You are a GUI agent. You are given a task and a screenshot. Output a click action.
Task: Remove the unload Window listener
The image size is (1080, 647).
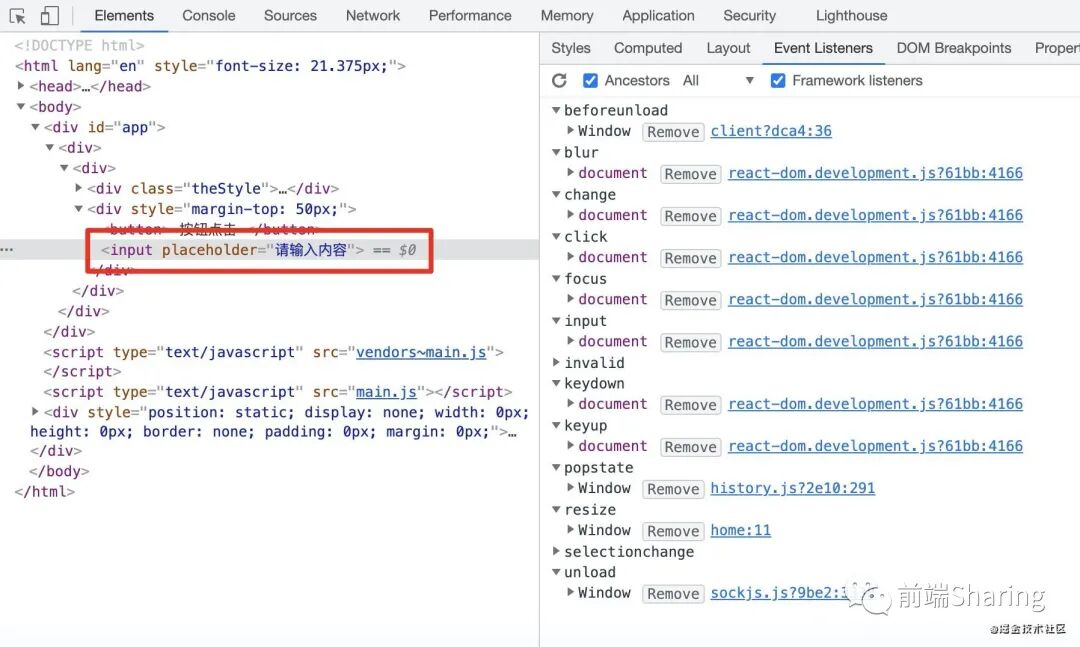[673, 594]
